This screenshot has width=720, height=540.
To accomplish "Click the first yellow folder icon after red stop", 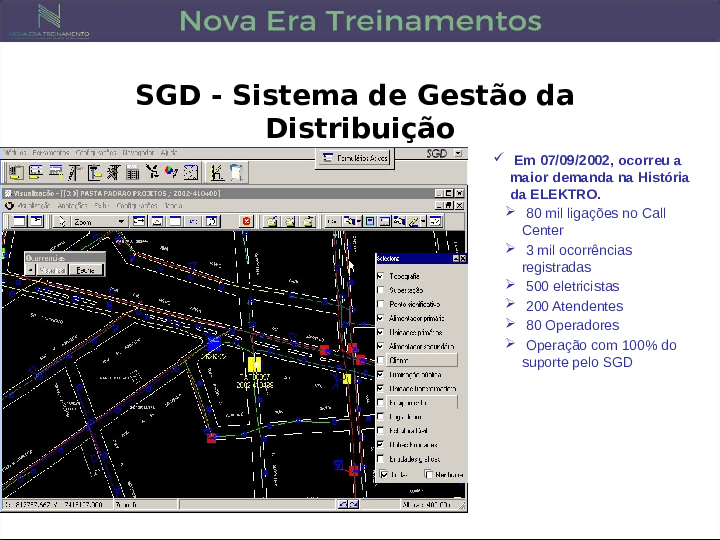I will (272, 221).
